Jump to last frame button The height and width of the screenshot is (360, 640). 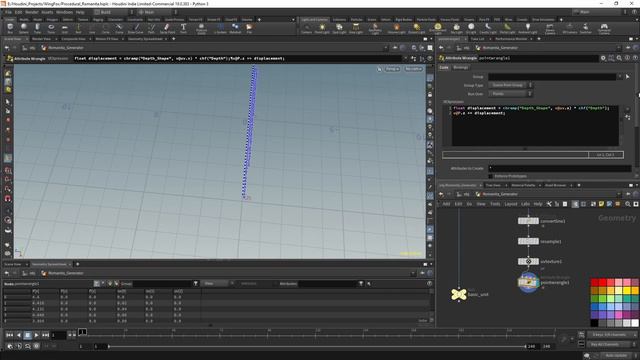pos(45,335)
